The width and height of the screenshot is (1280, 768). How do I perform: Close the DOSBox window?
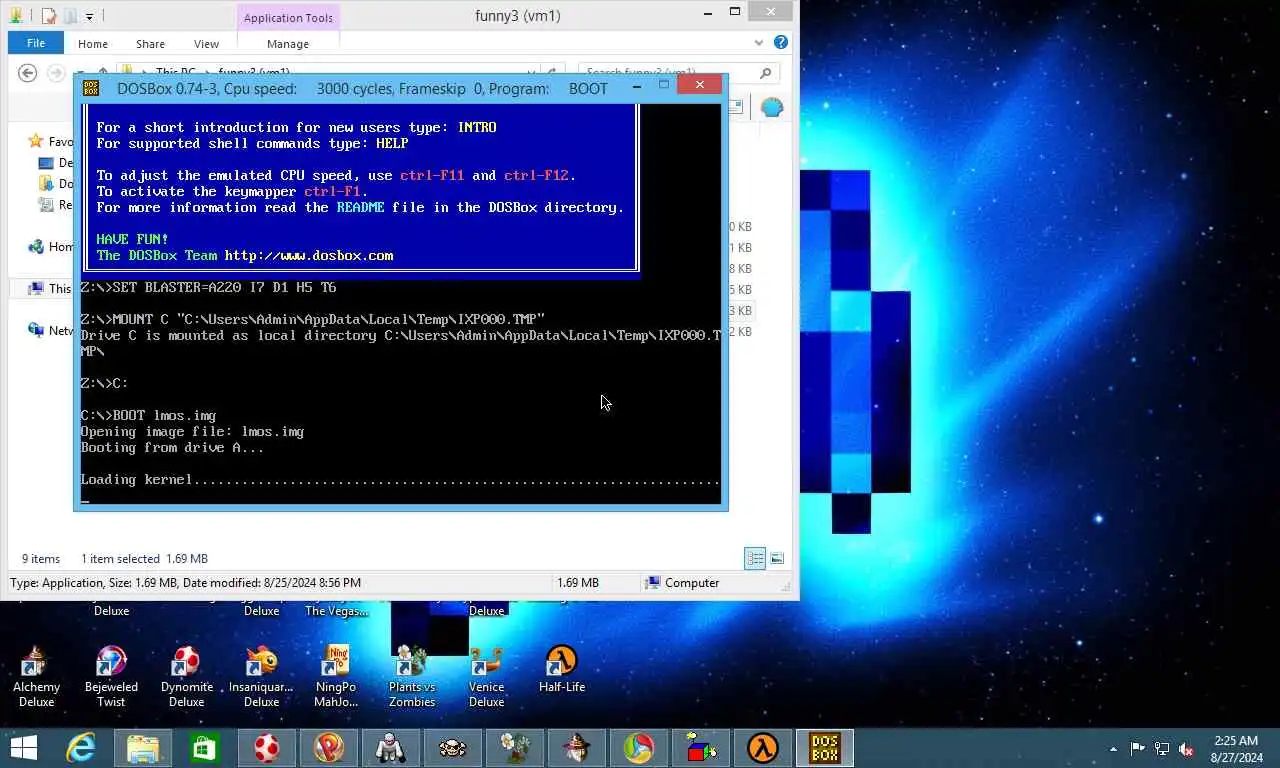(699, 85)
